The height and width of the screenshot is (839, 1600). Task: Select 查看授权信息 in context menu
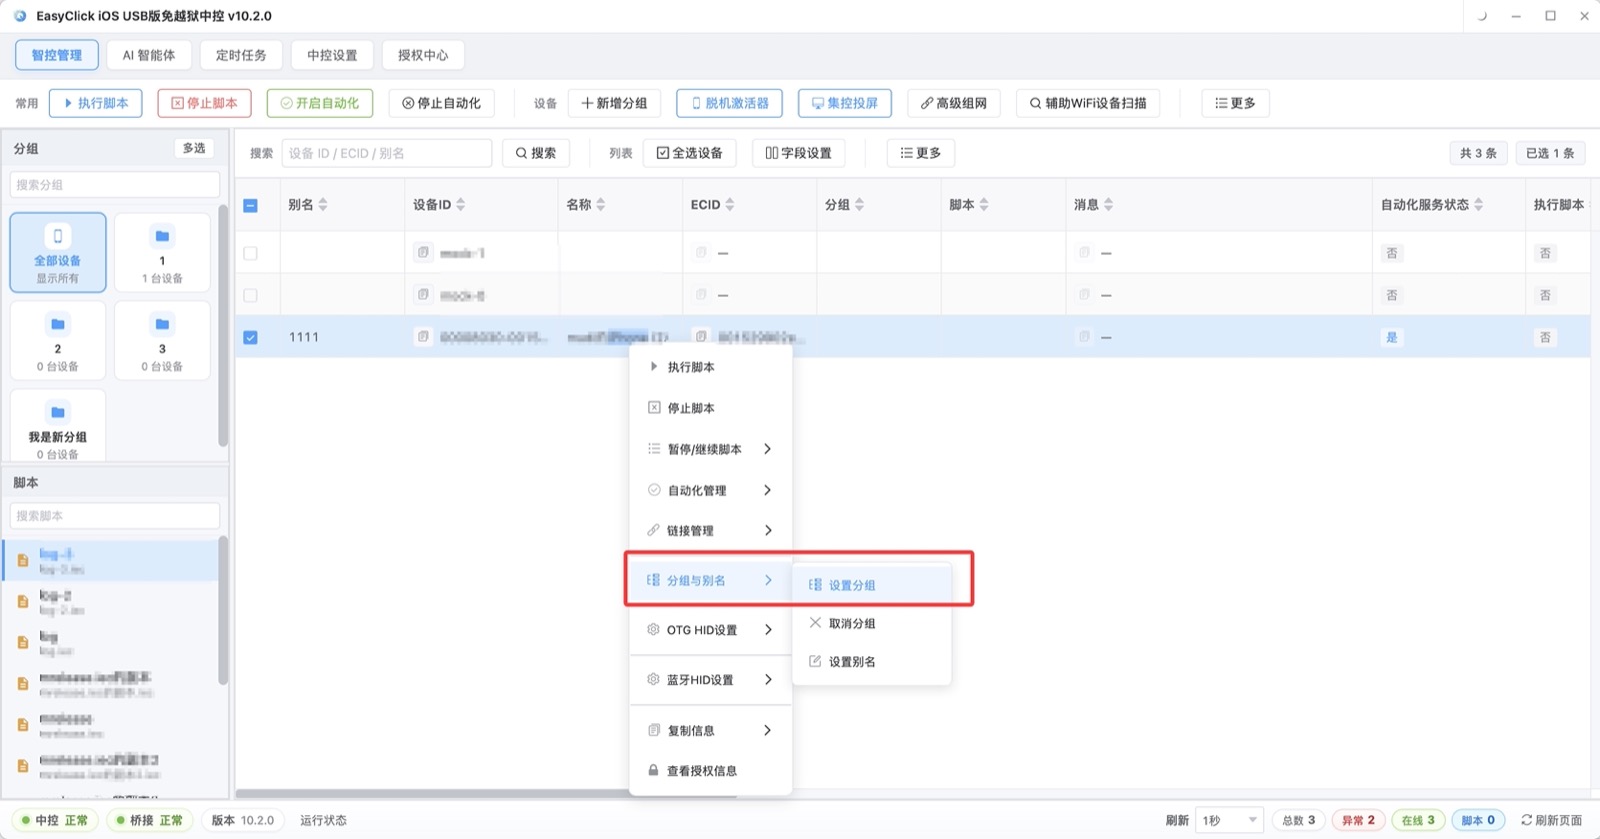710,771
